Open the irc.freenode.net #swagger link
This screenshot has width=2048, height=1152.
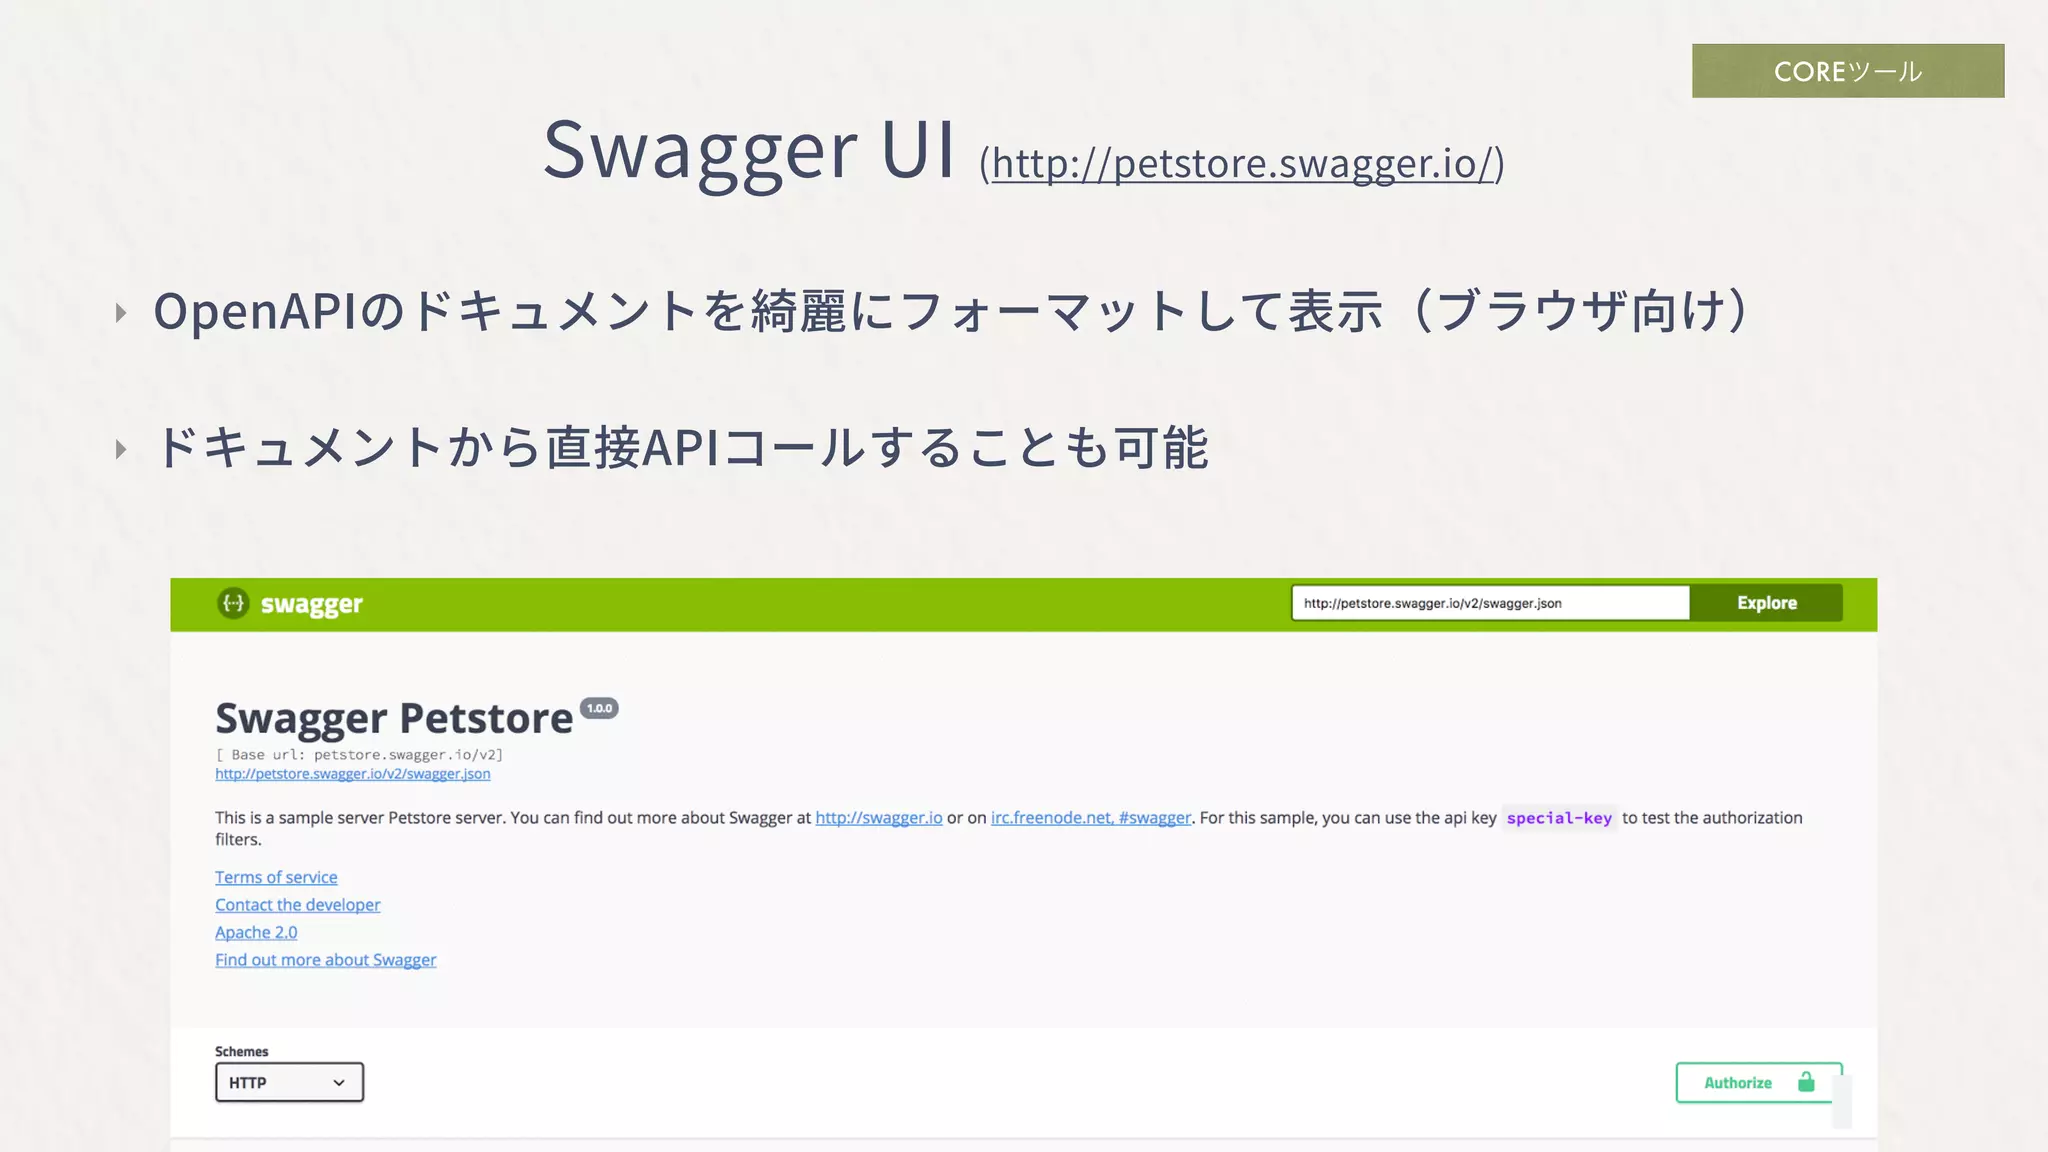pos(1090,818)
